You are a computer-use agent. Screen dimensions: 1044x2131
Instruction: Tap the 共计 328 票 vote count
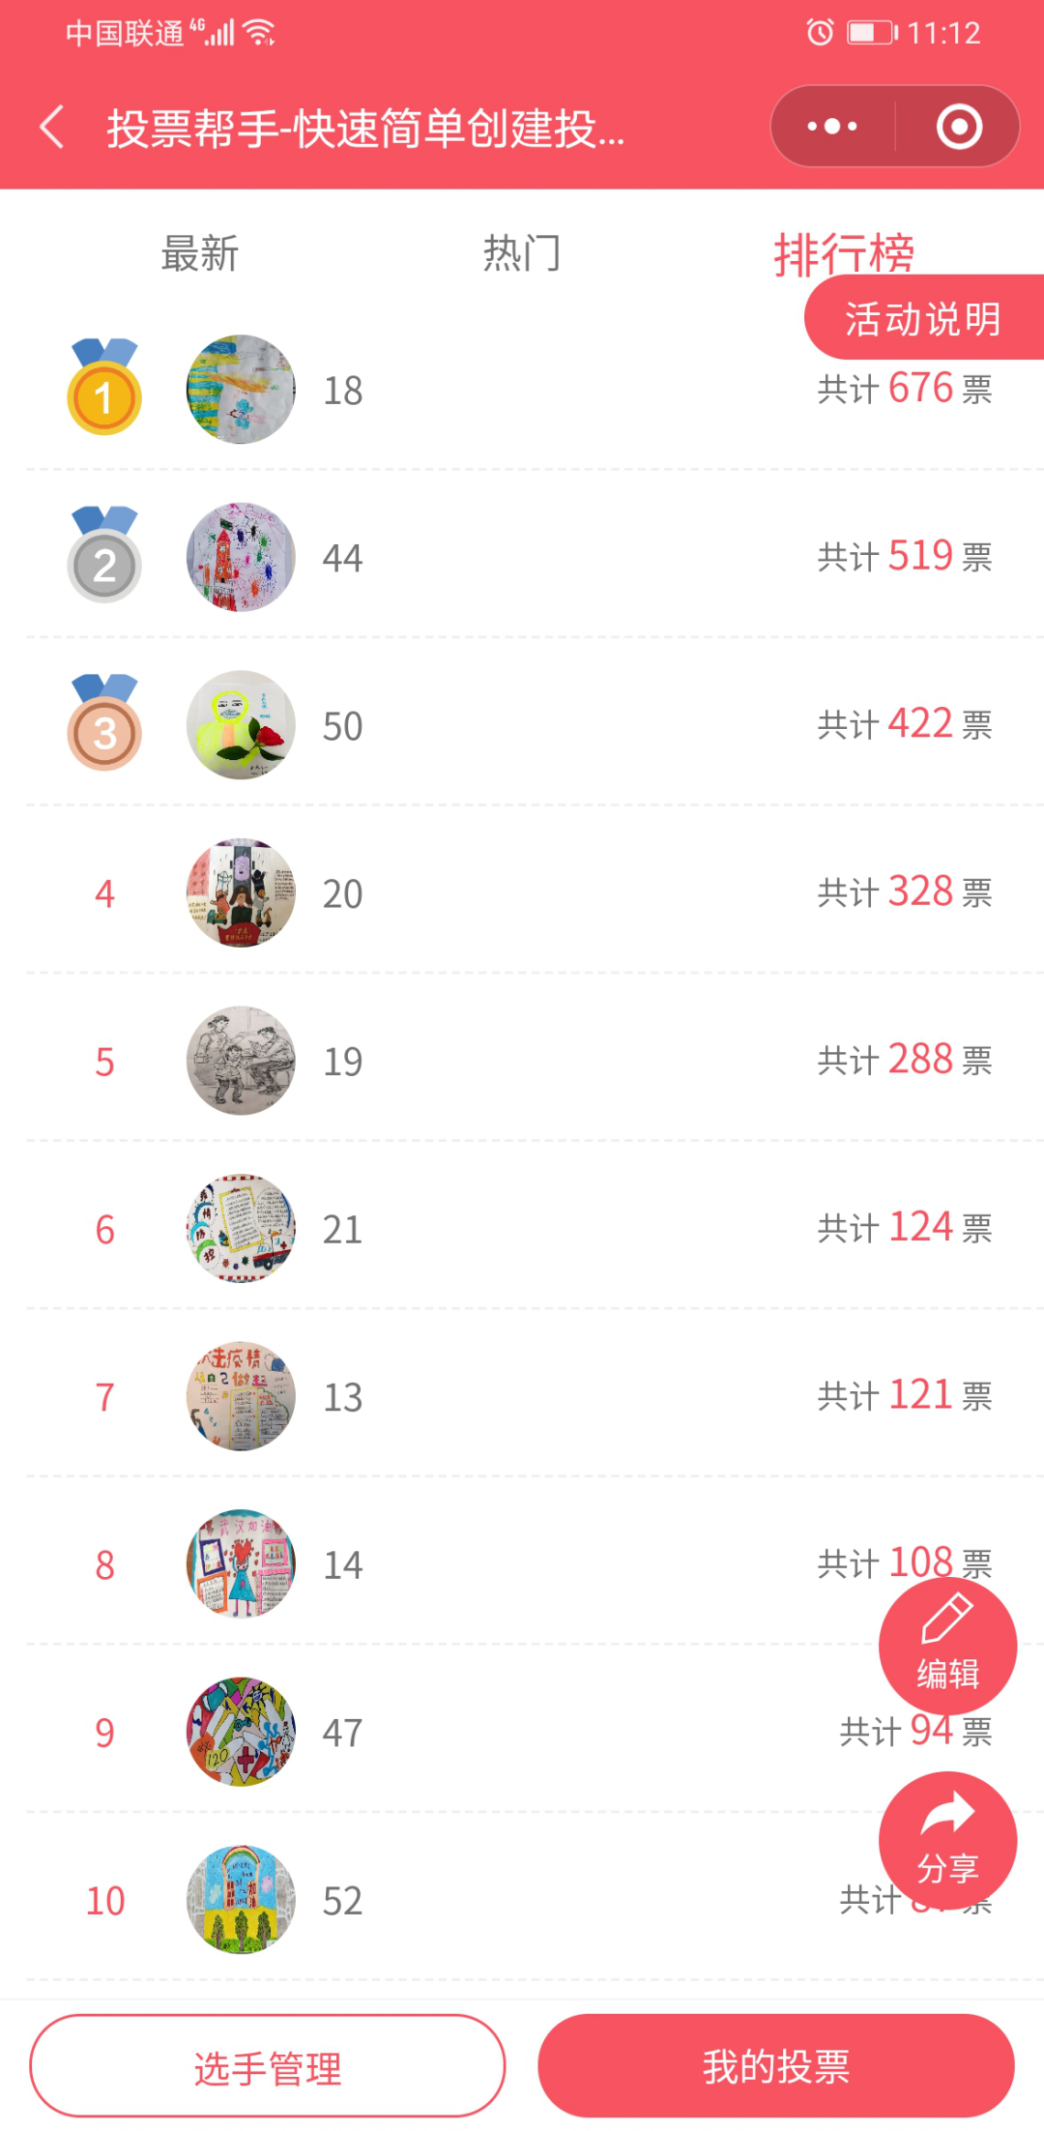pyautogui.click(x=904, y=892)
